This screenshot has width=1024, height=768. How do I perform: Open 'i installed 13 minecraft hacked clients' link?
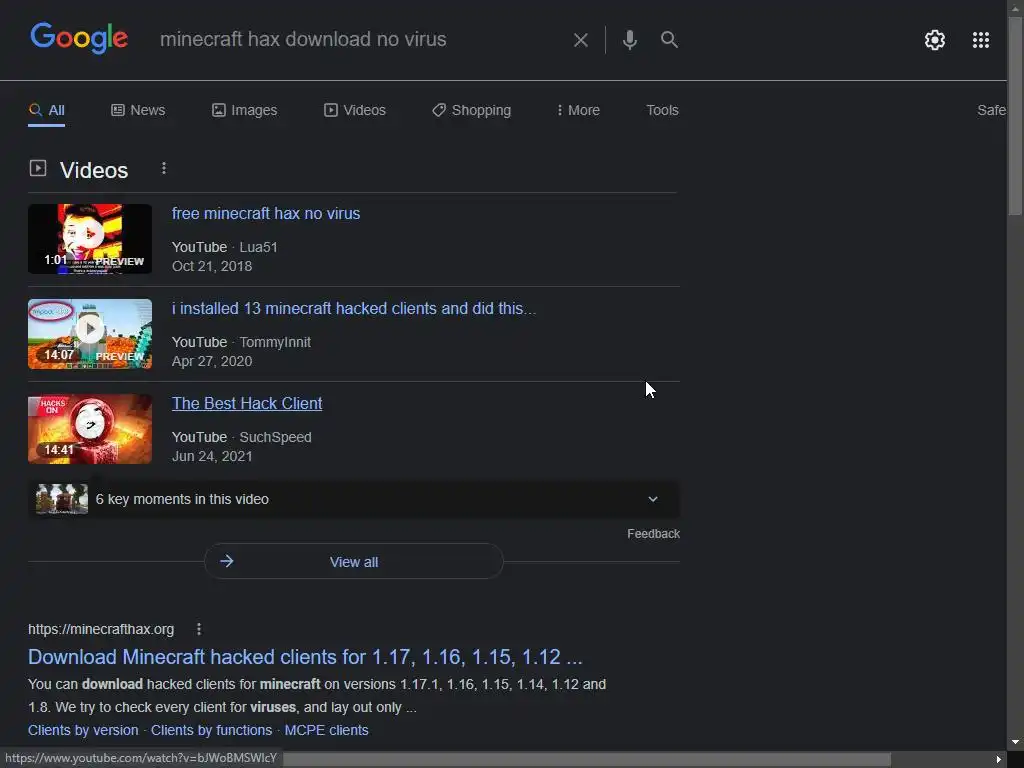point(354,308)
